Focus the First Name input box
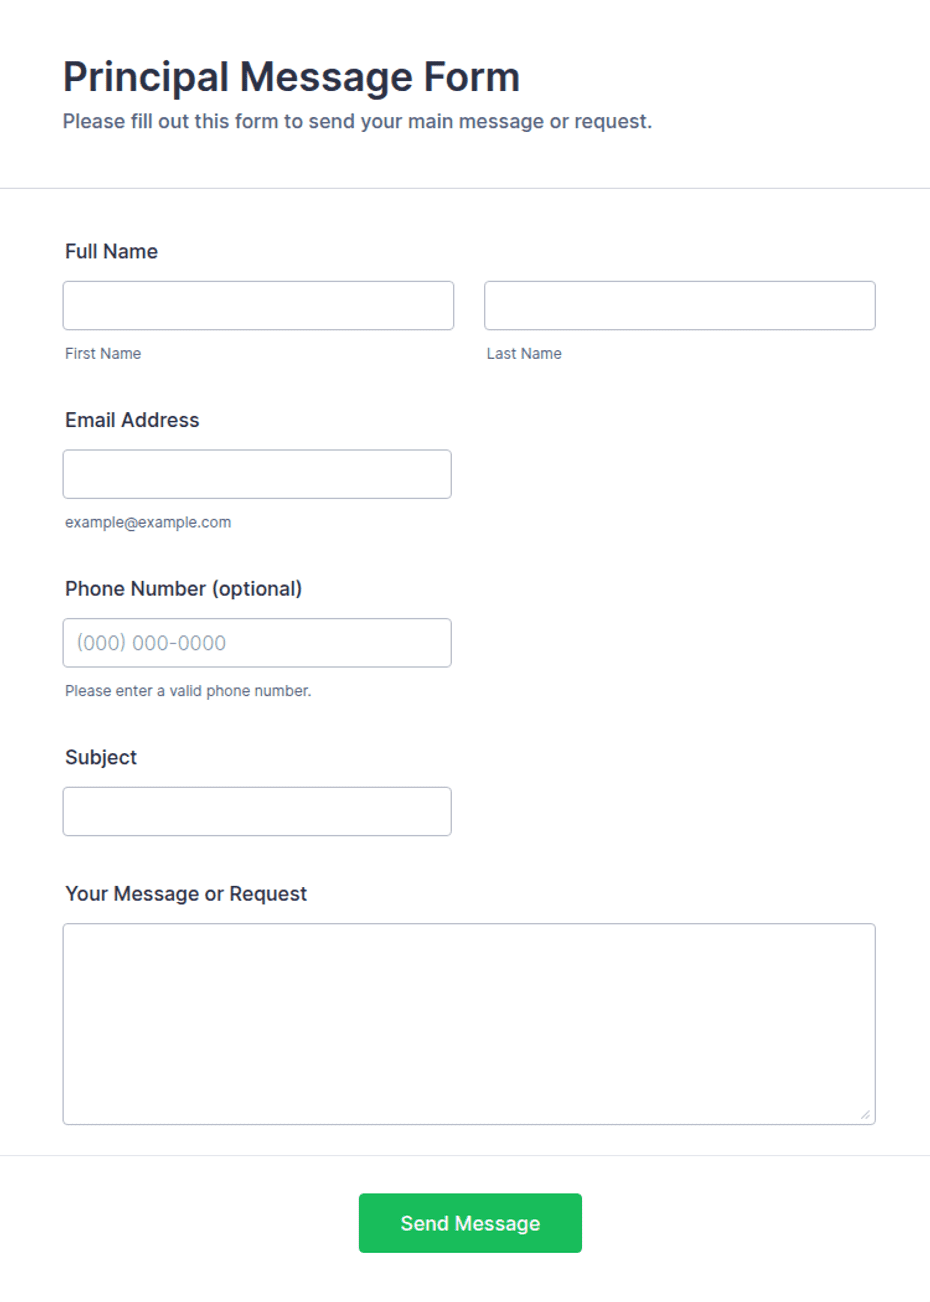Image resolution: width=930 pixels, height=1302 pixels. pyautogui.click(x=258, y=305)
